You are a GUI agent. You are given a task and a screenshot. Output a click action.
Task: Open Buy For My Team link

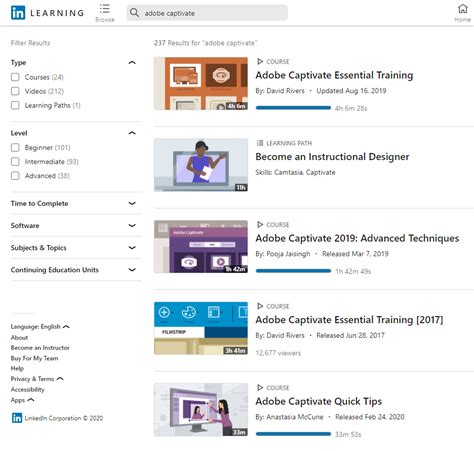(x=34, y=358)
